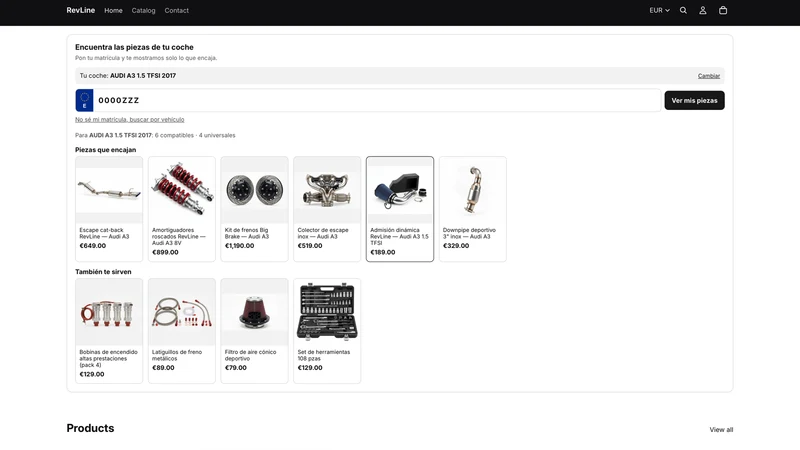800x450 pixels.
Task: Click the 'Latiguillos de freno metálicos' title
Action: pyautogui.click(x=177, y=355)
